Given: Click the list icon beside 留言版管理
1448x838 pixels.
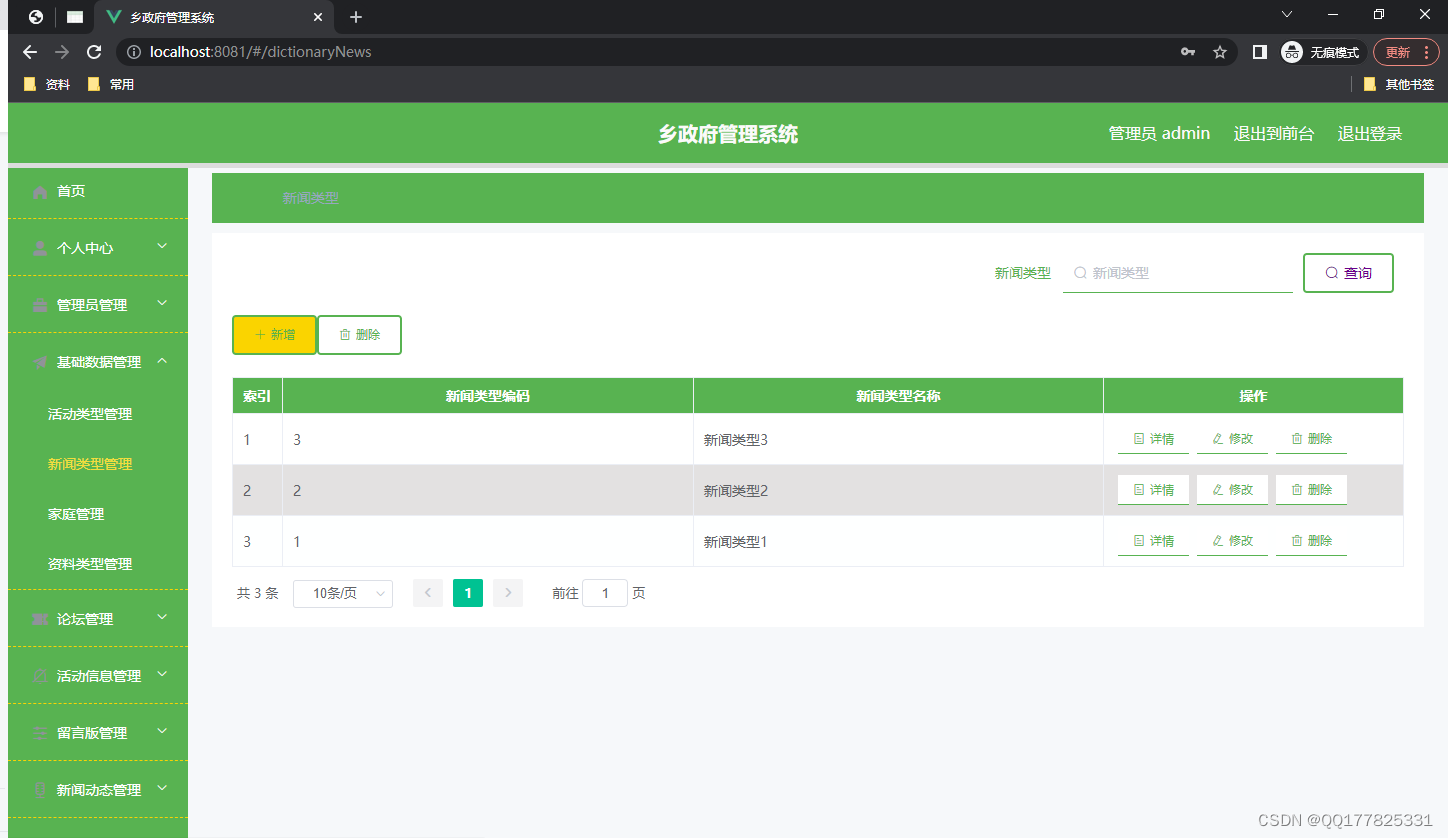Looking at the screenshot, I should (x=40, y=733).
